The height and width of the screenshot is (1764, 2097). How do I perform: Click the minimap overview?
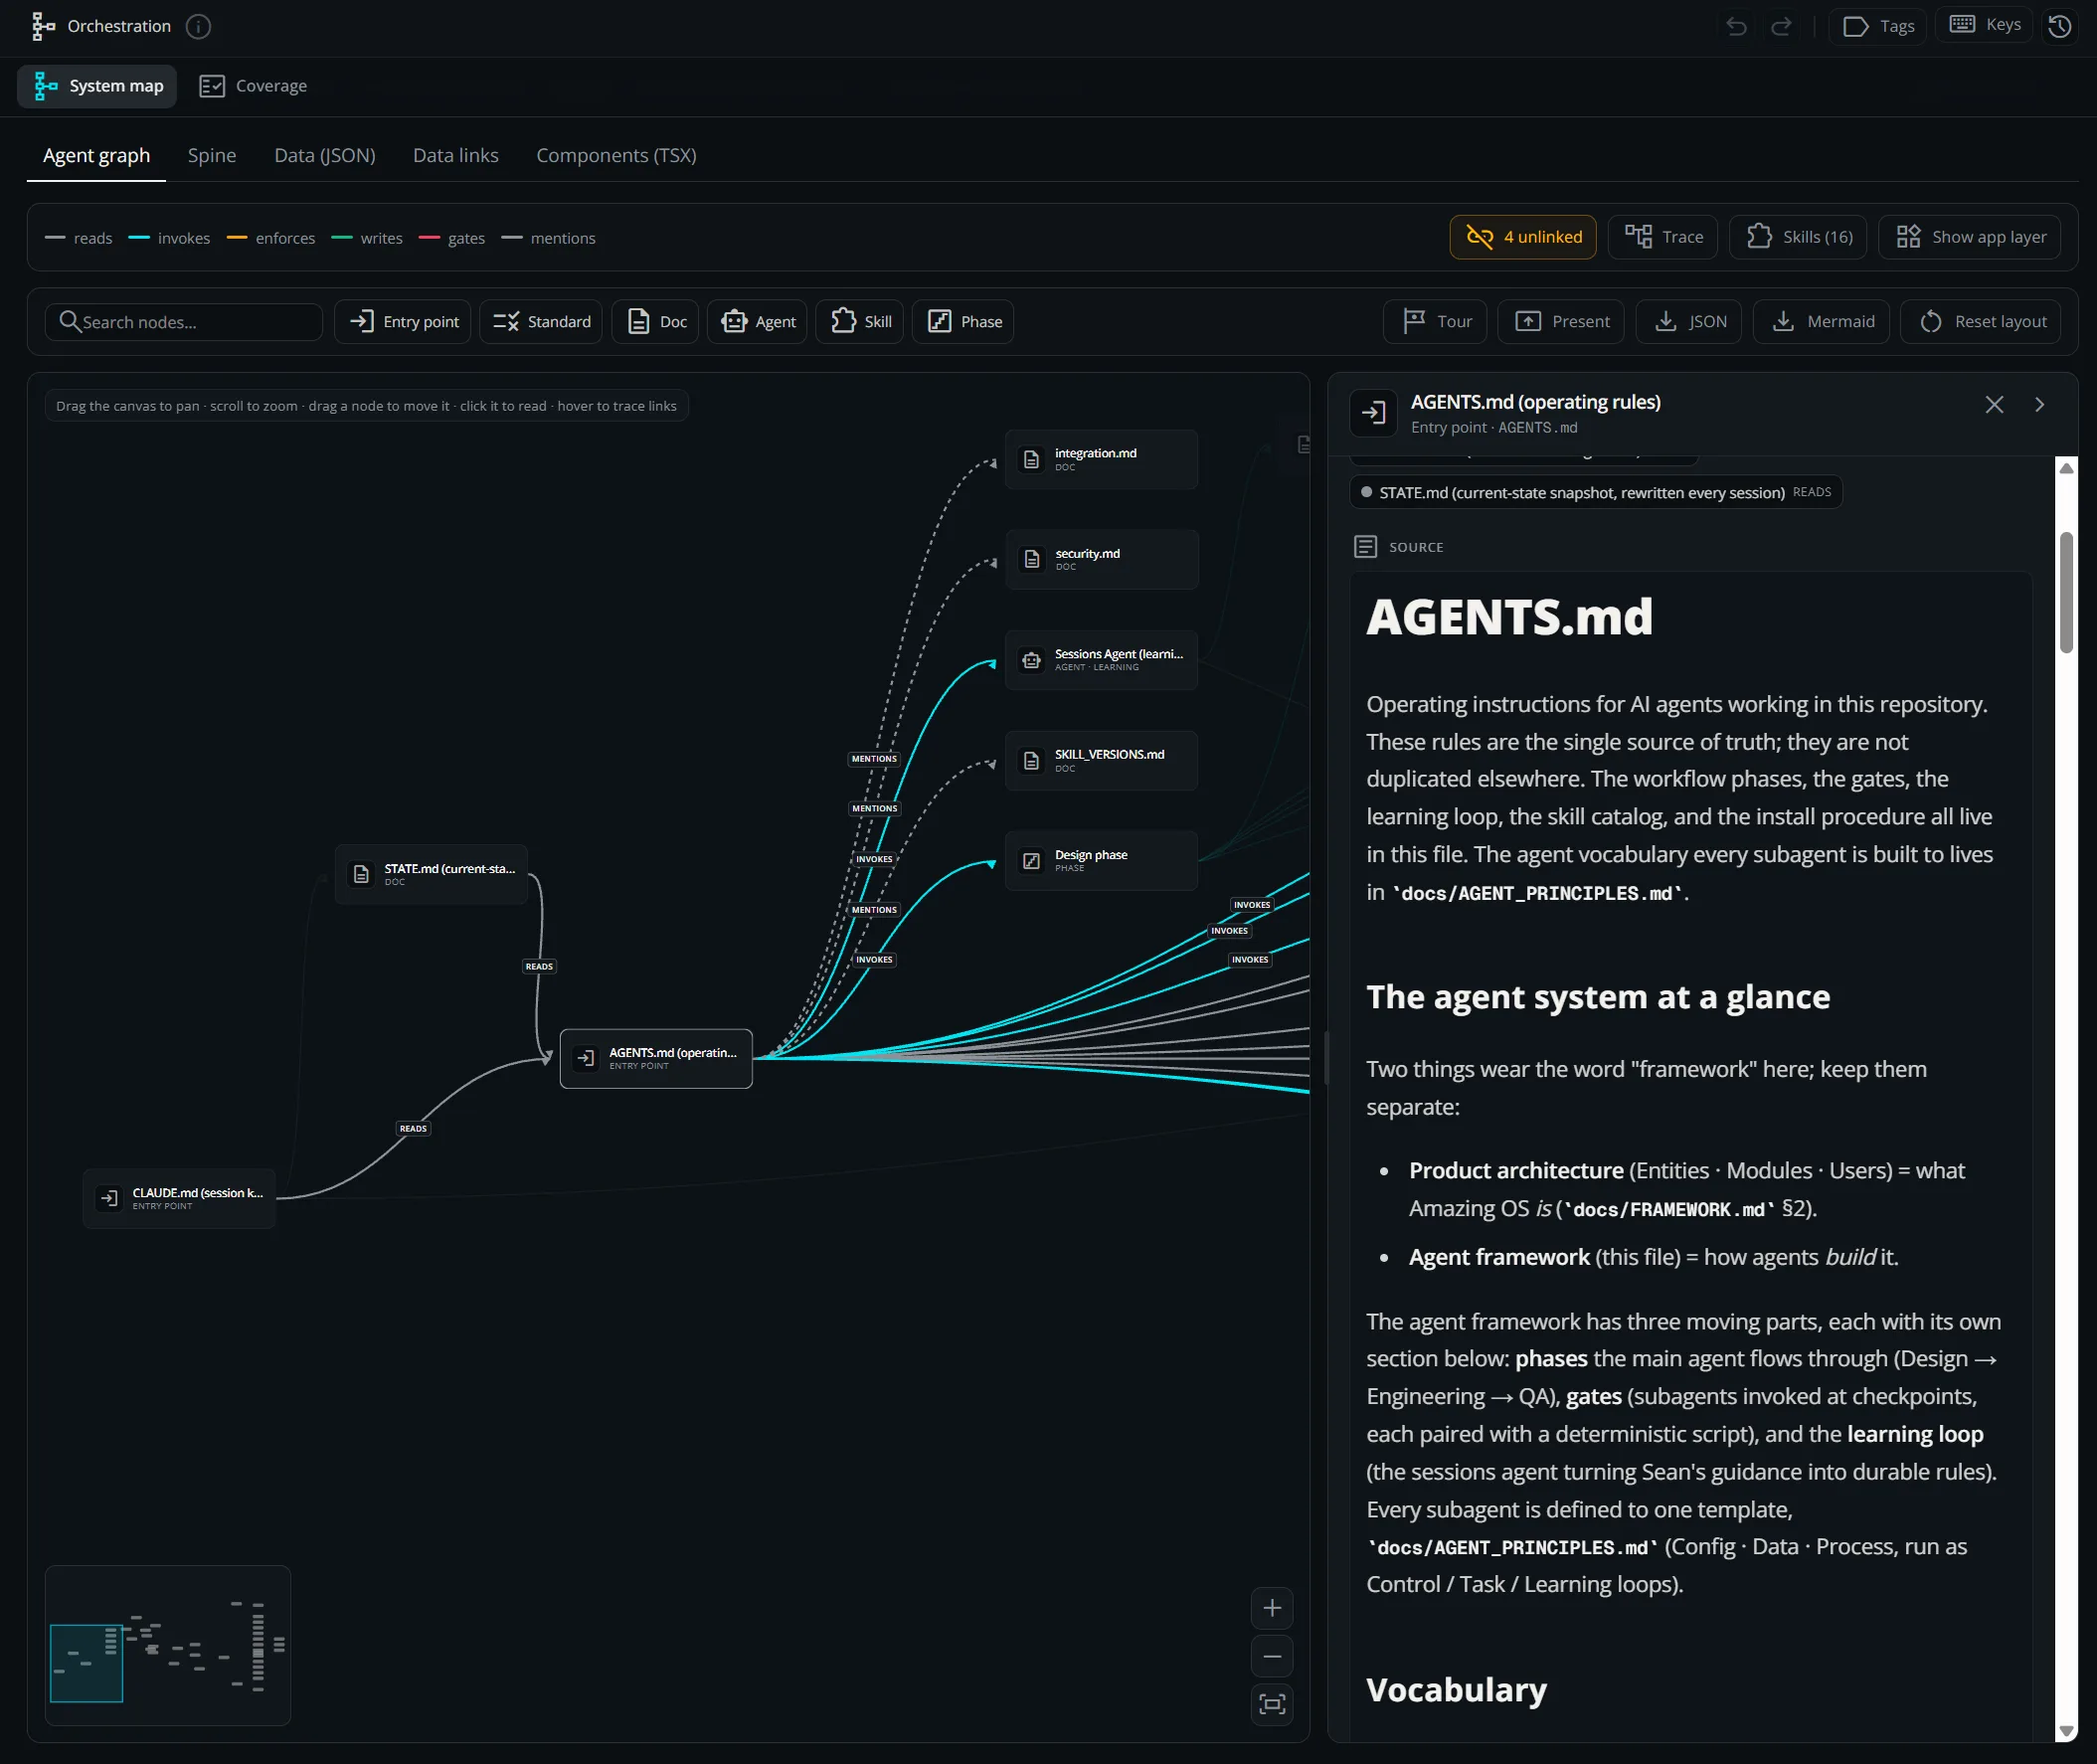168,1647
